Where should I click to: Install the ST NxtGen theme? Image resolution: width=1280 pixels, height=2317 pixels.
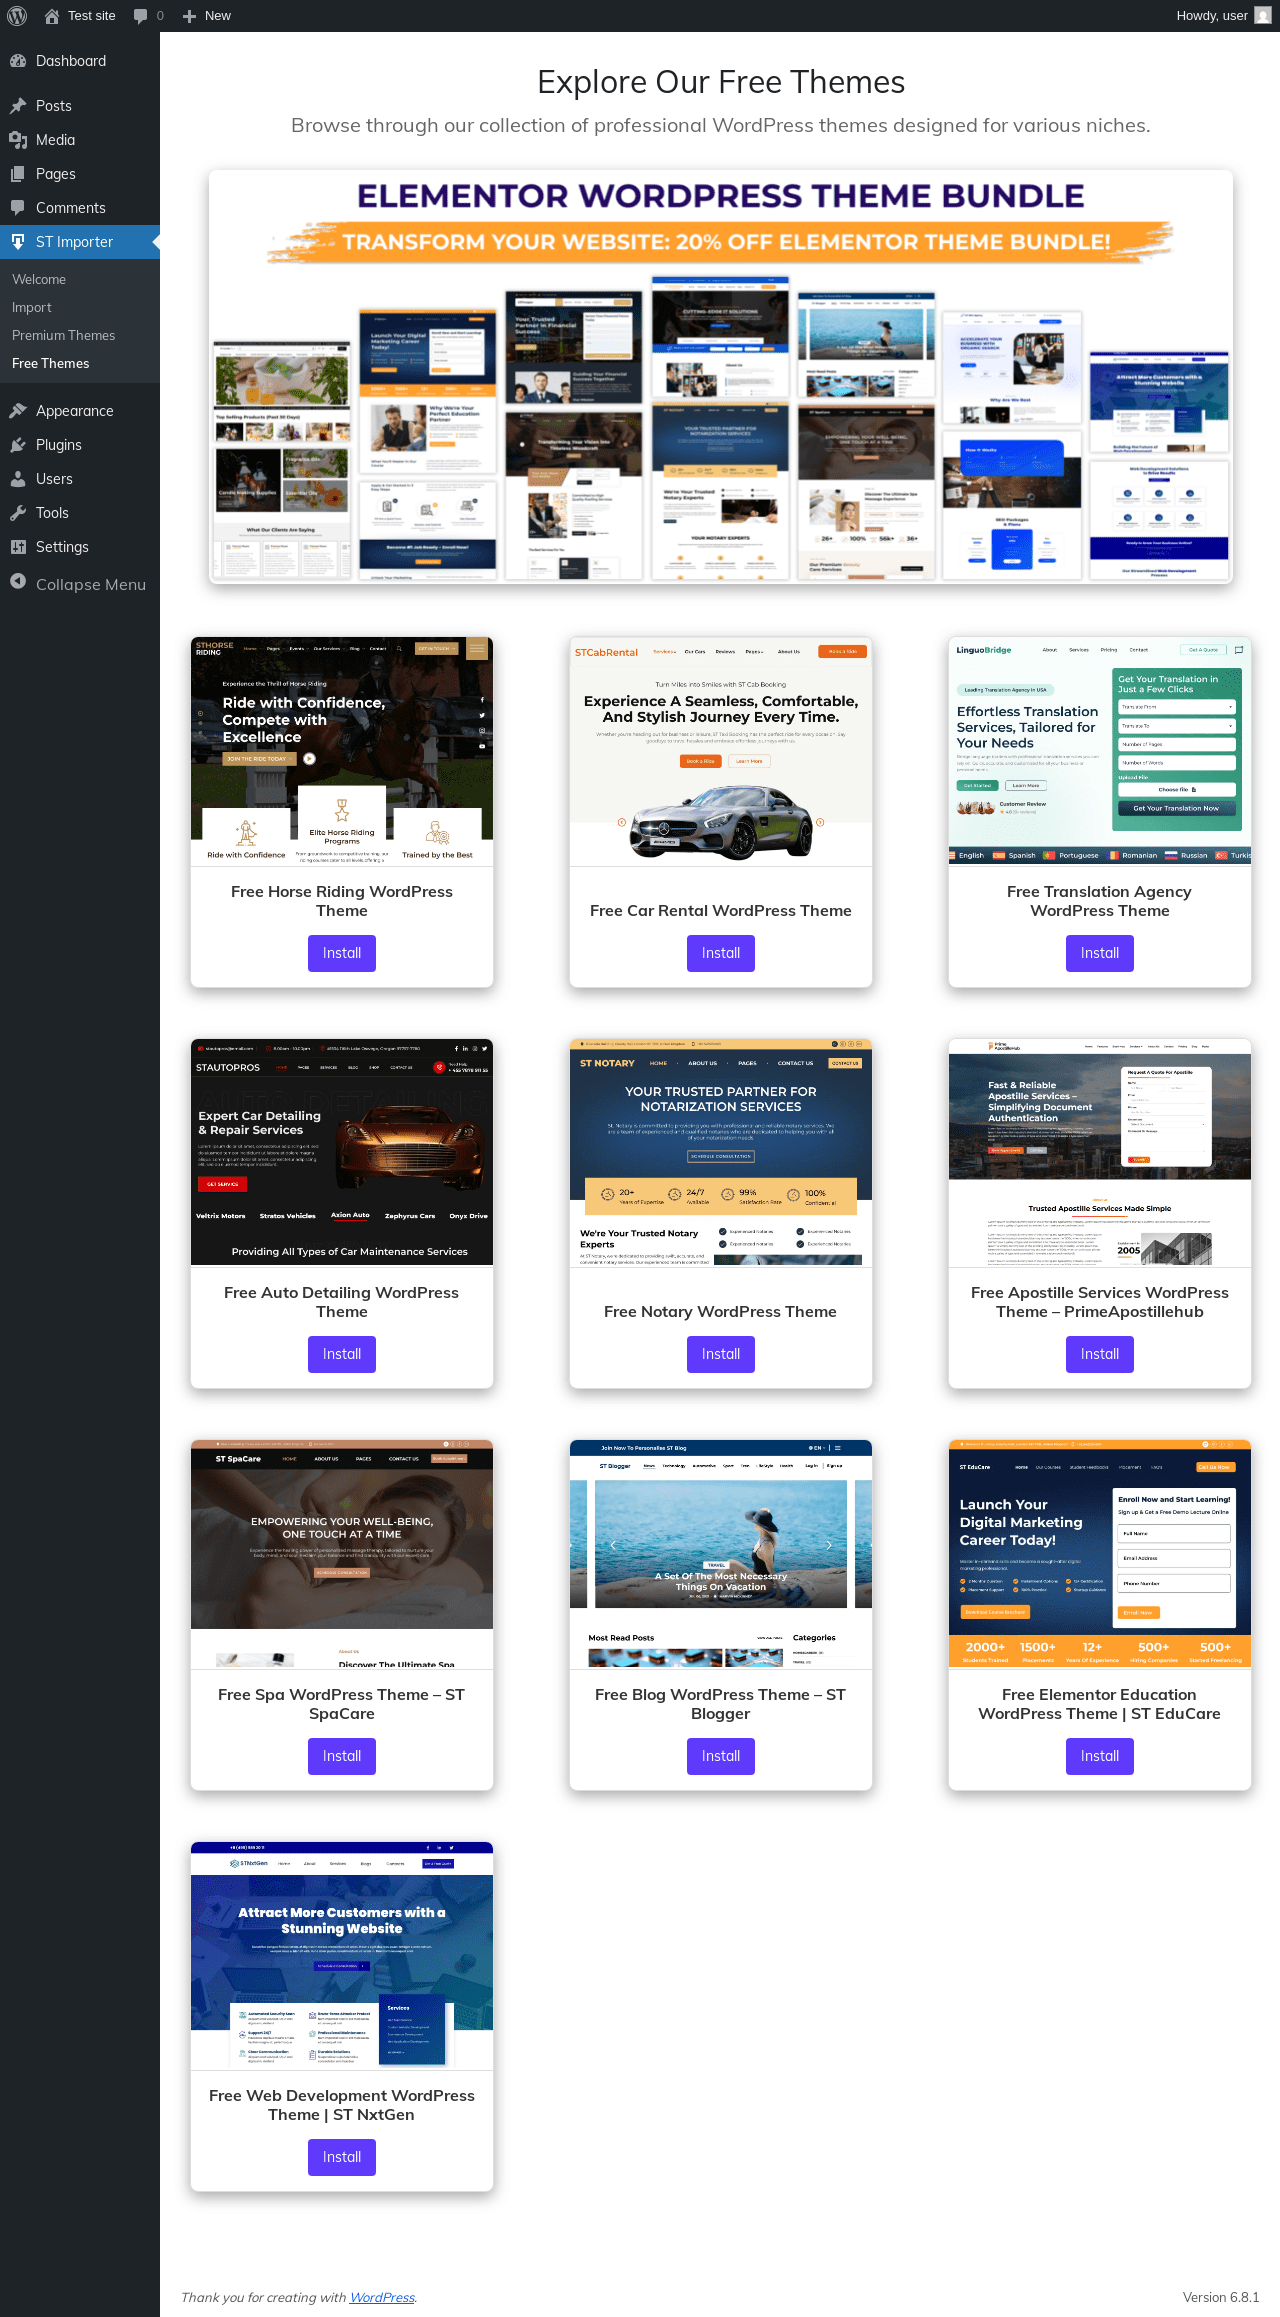point(342,2157)
